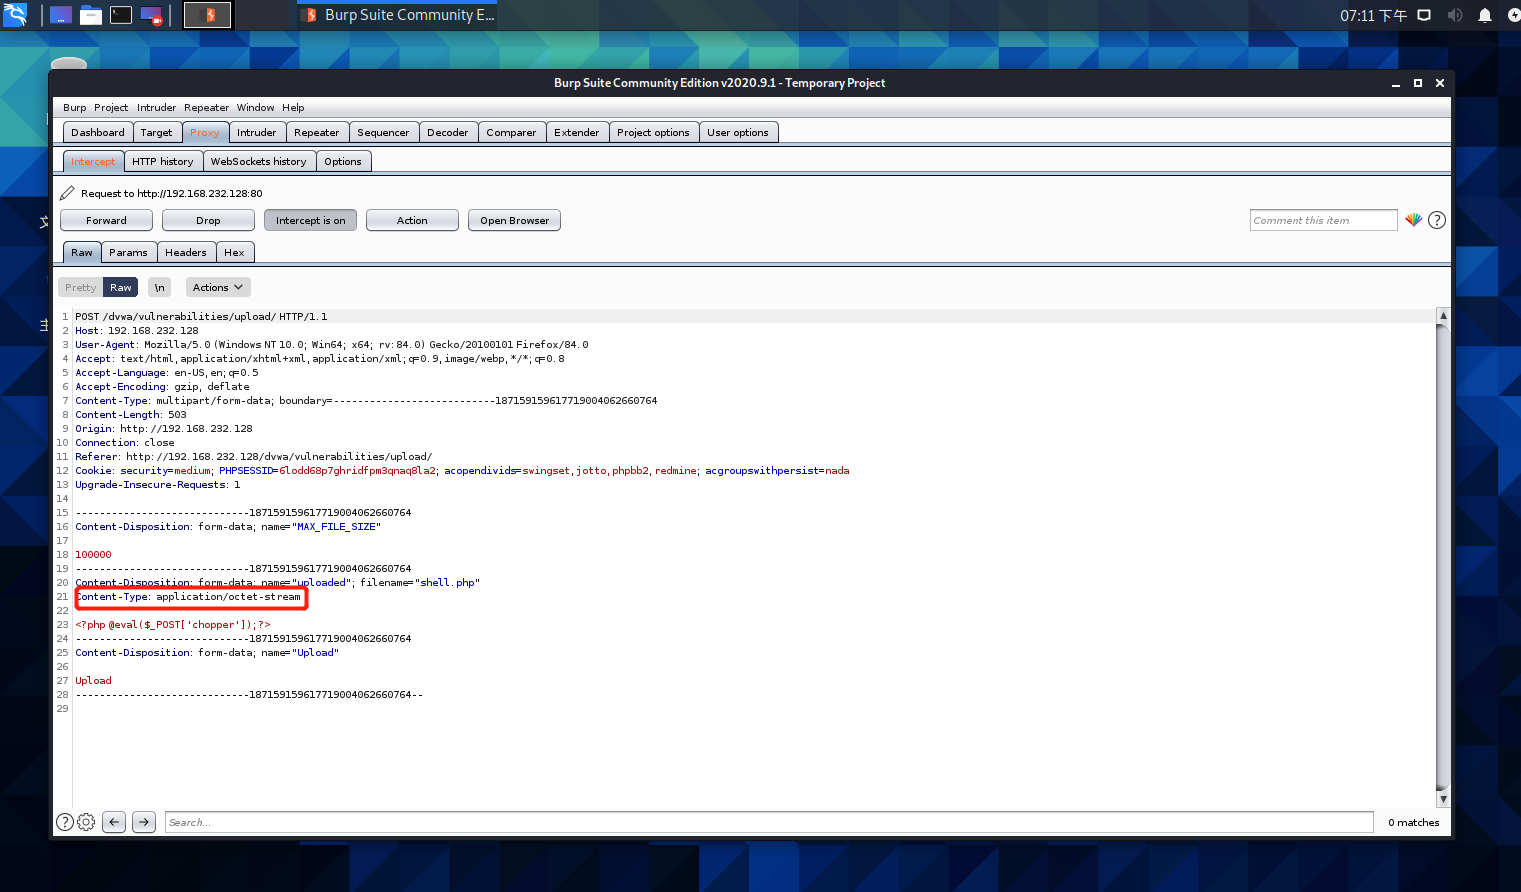This screenshot has height=892, width=1521.
Task: Go to the next search match arrow
Action: coord(144,822)
